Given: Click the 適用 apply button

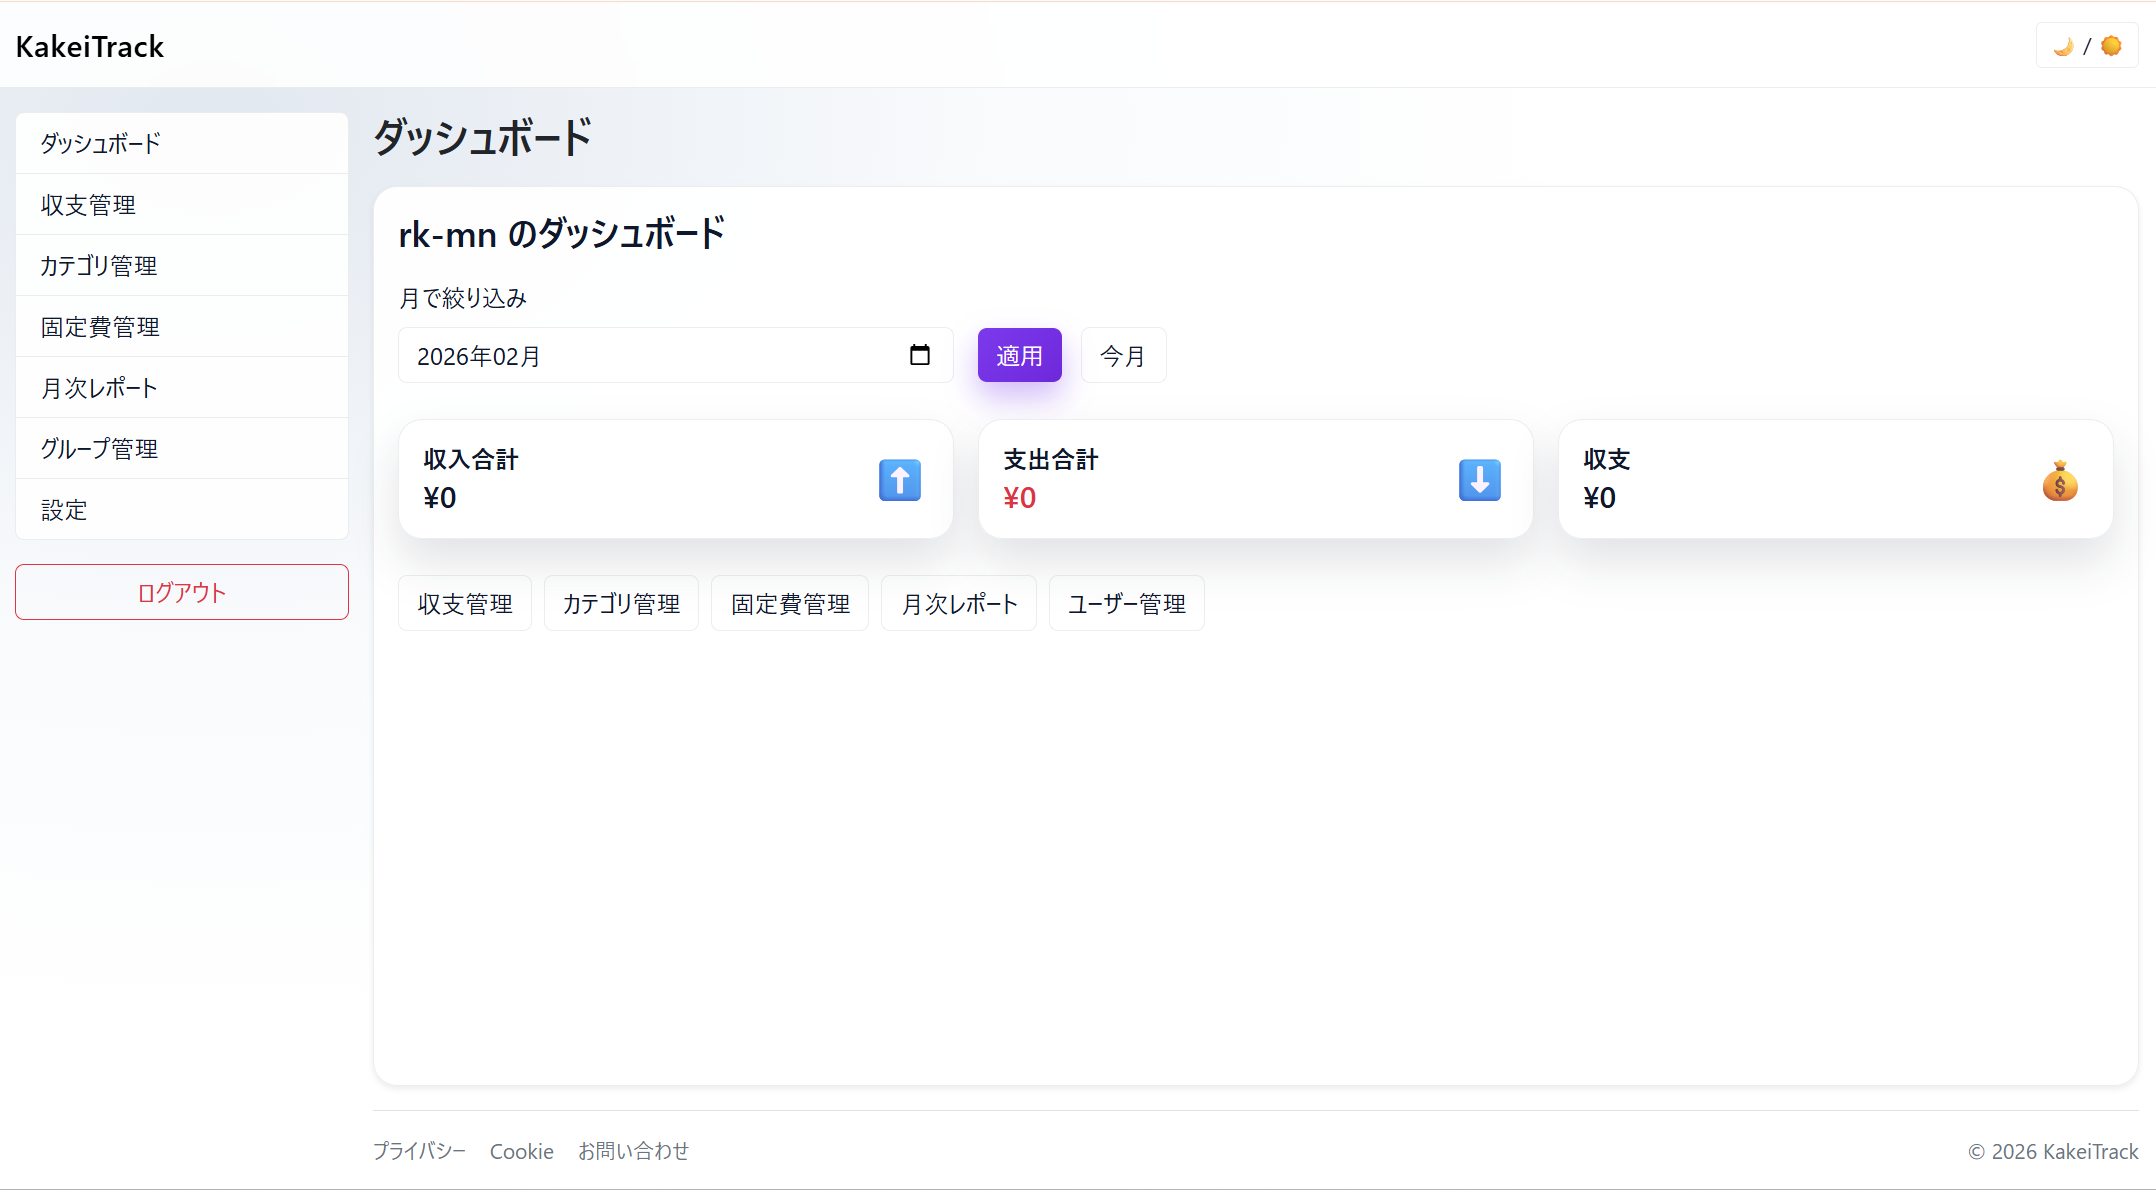Looking at the screenshot, I should click(x=1019, y=355).
